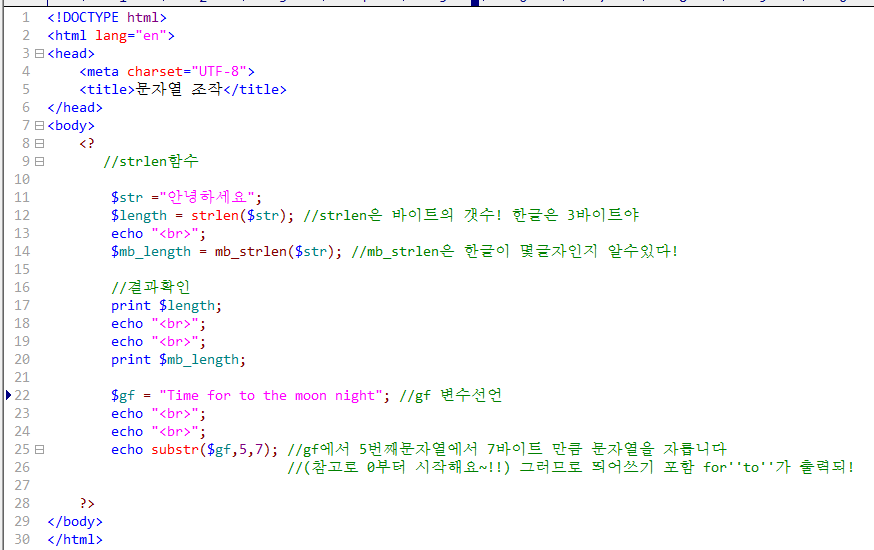Image resolution: width=874 pixels, height=550 pixels.
Task: Click line number 10 in the gutter
Action: click(x=22, y=179)
